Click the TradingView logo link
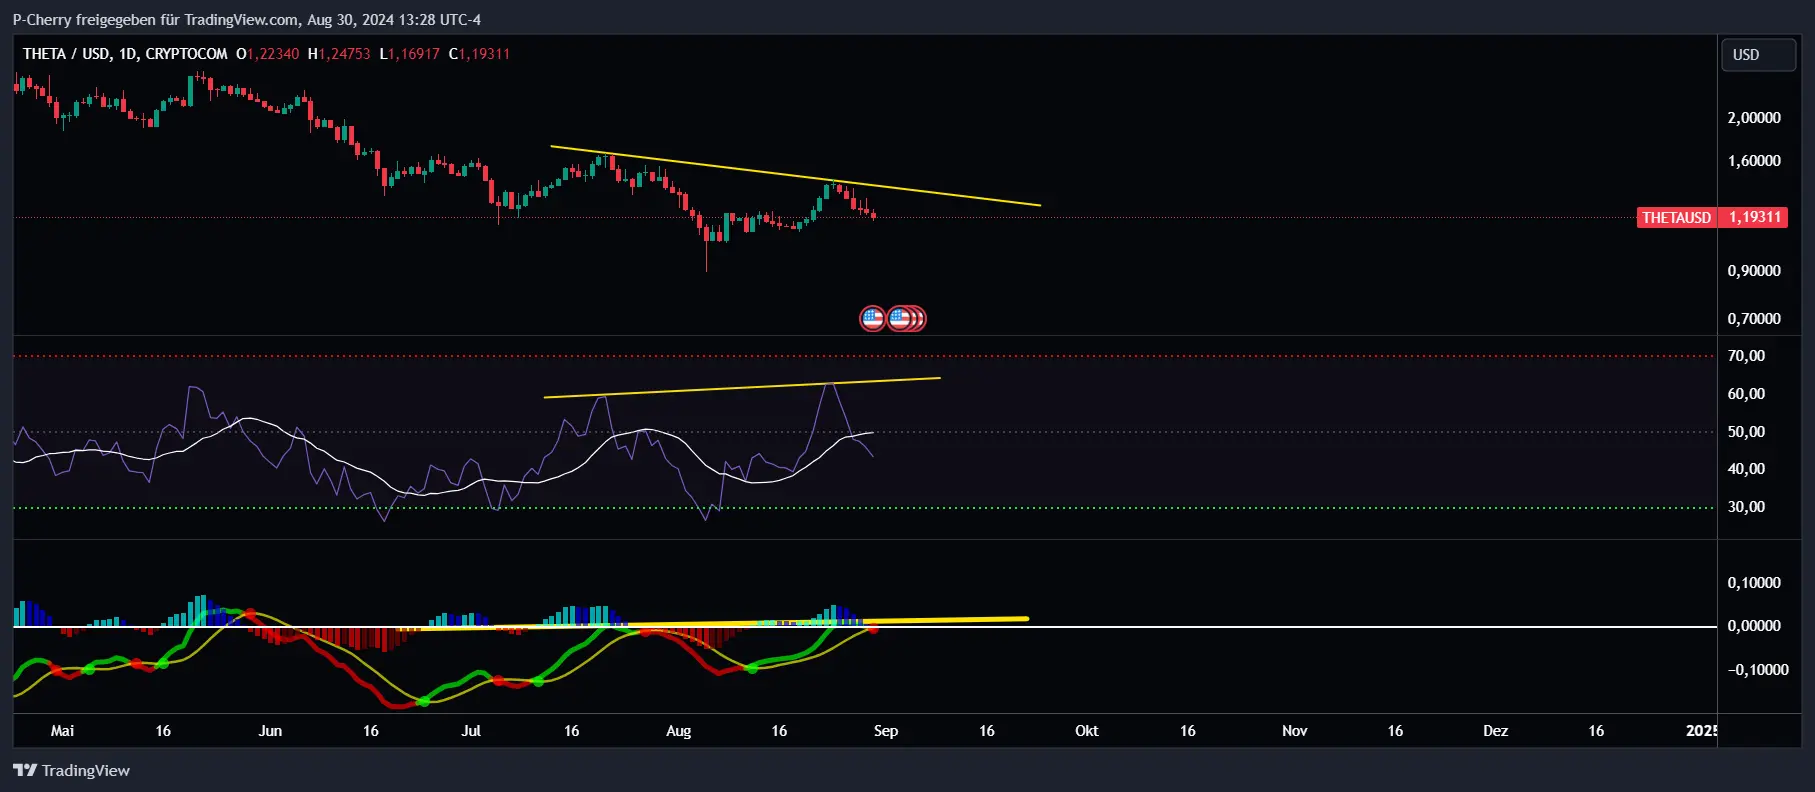1815x792 pixels. pos(71,770)
